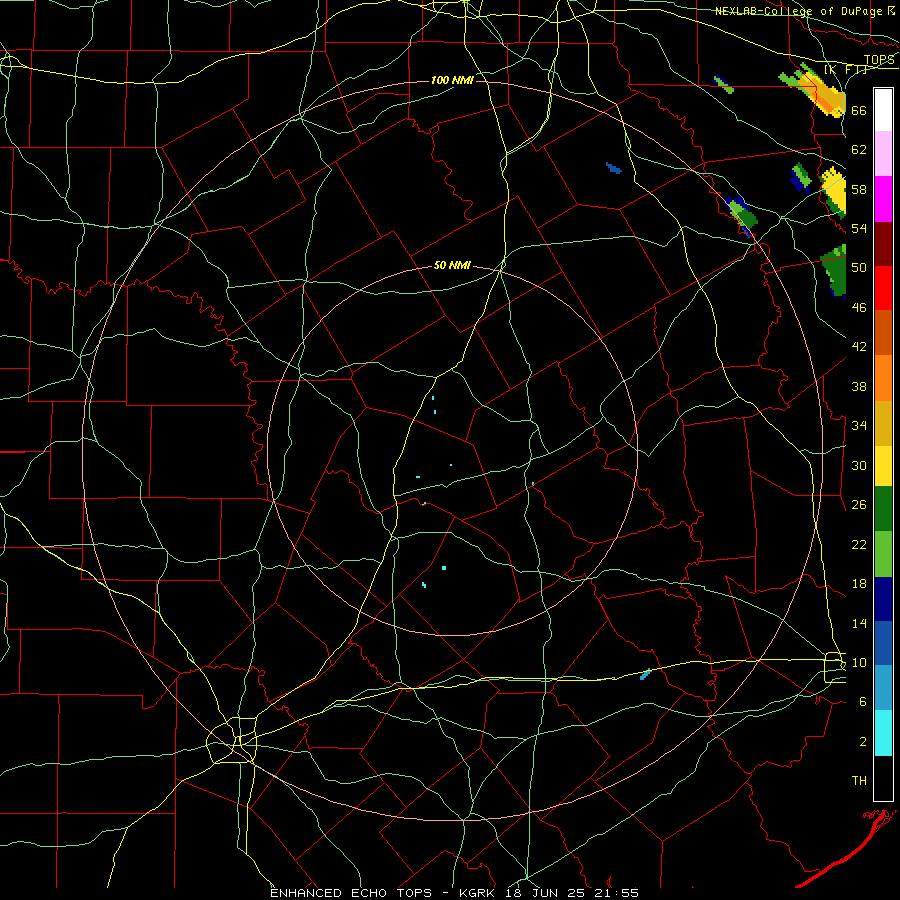Image resolution: width=900 pixels, height=900 pixels.
Task: Click the dark orange legend swatch
Action: coord(883,333)
